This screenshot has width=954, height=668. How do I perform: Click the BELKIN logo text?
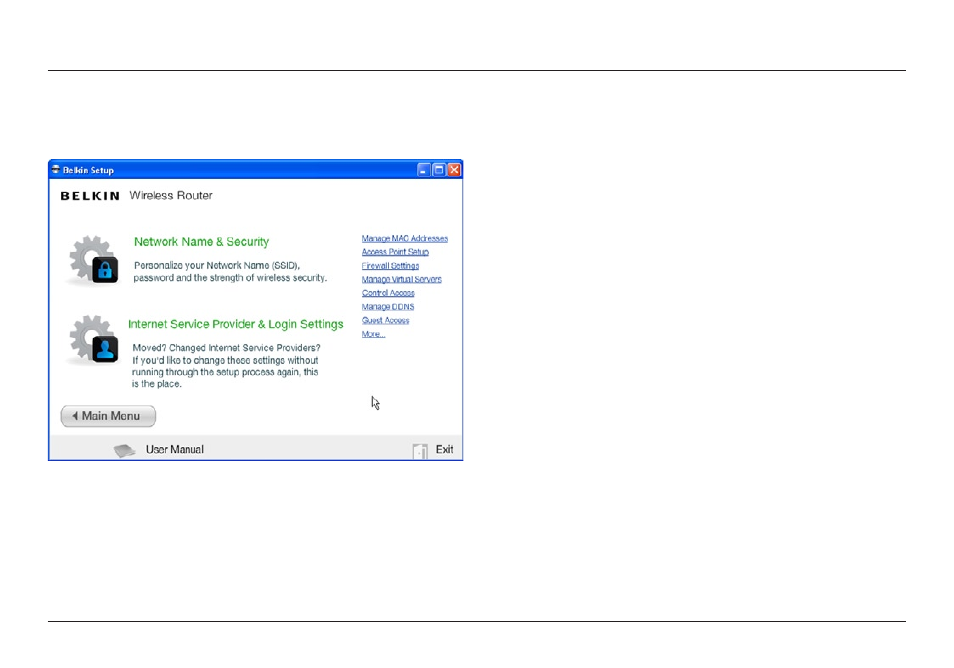click(90, 196)
